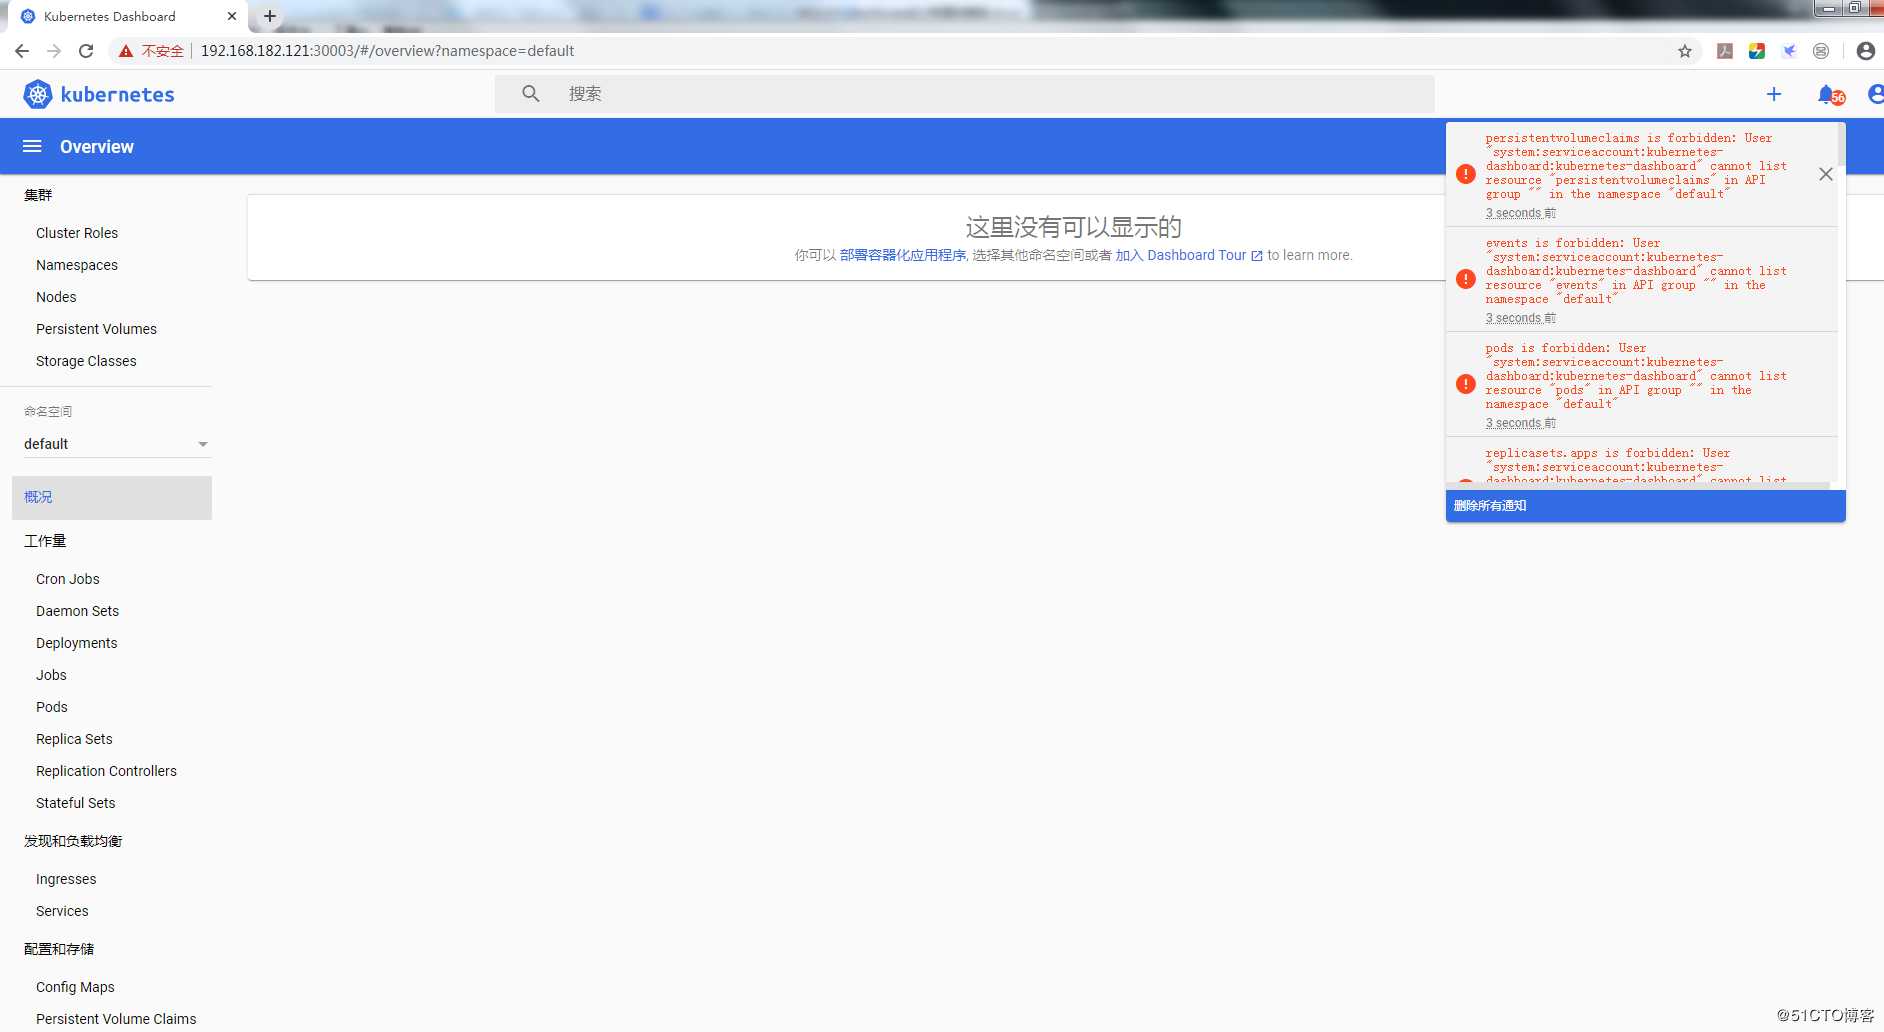Click the Kubernetes logo icon

[38, 94]
